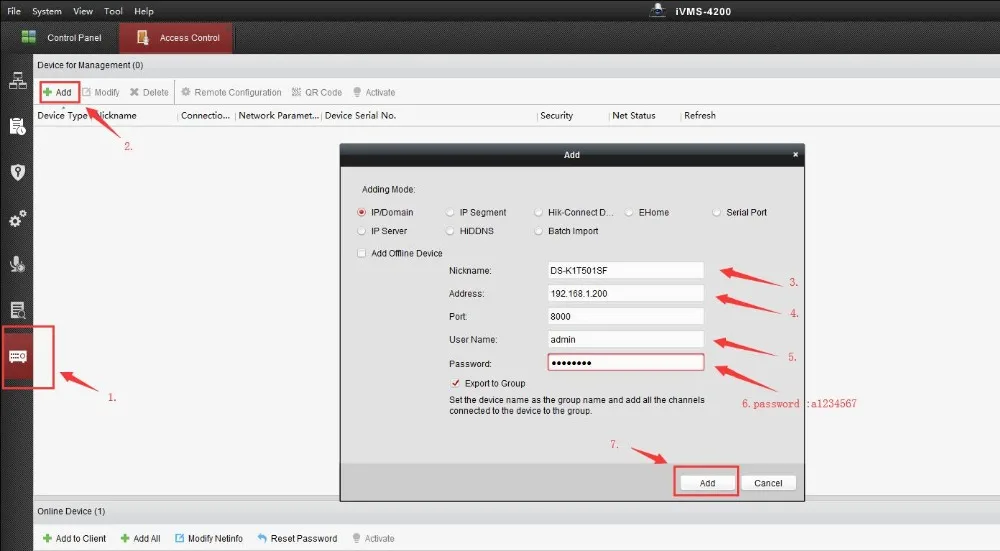This screenshot has width=1000, height=551.
Task: Select IP Server adding mode
Action: pos(362,231)
